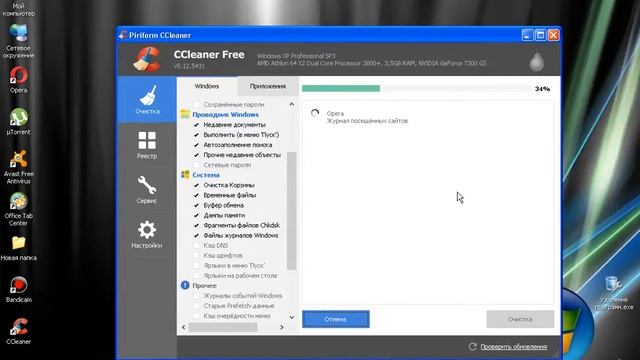640x360 pixels.
Task: Click the horizontal scrollbar thumb in options
Action: coord(223,327)
